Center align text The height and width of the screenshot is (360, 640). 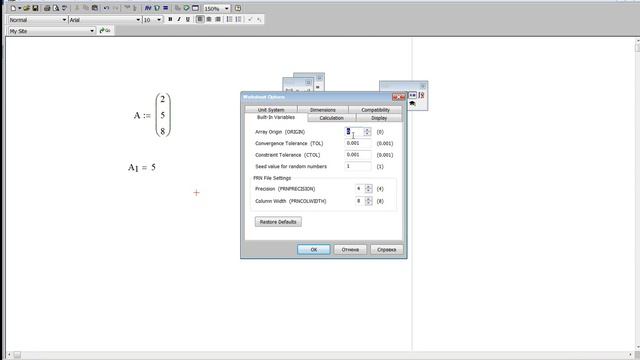[x=209, y=19]
